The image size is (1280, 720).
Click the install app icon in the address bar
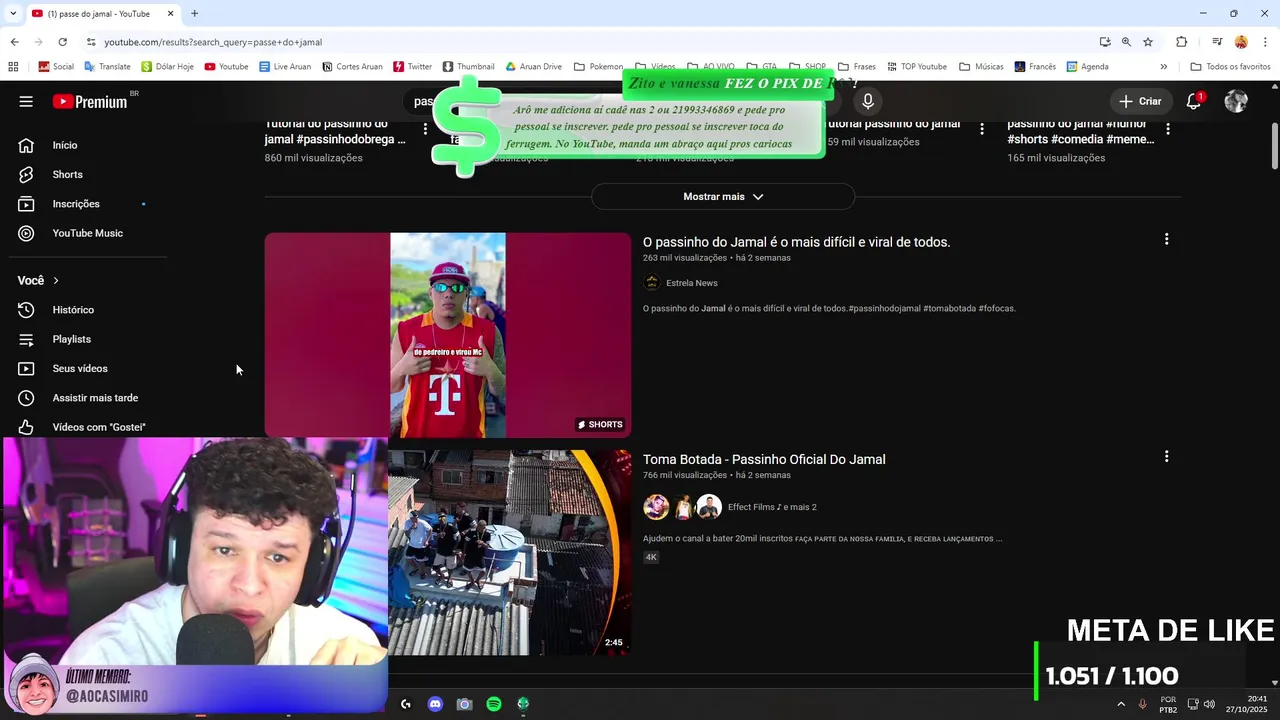coord(1104,42)
